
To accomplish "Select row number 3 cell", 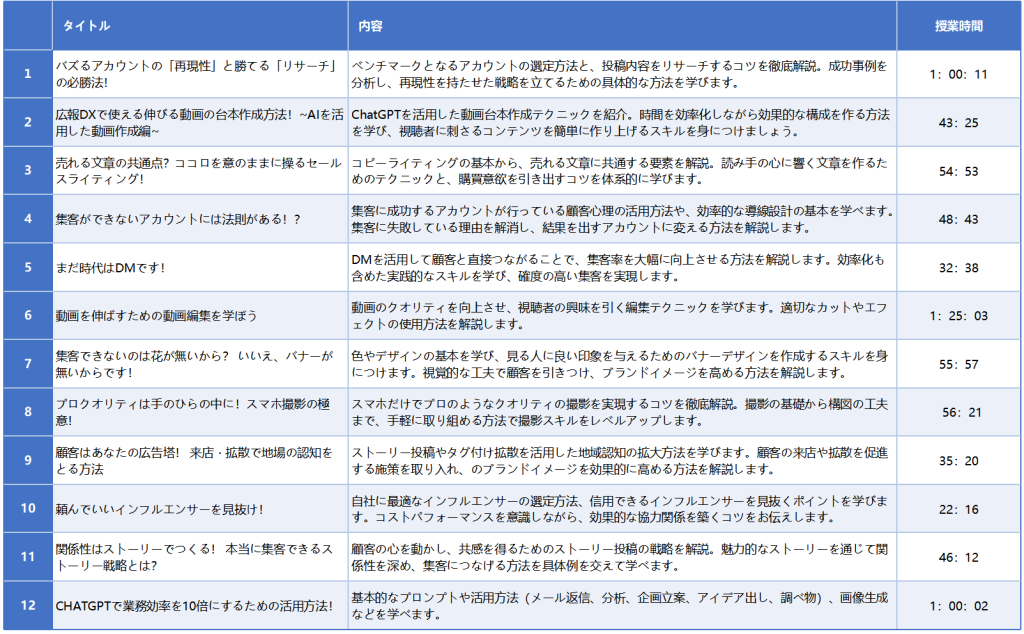I will pos(27,170).
